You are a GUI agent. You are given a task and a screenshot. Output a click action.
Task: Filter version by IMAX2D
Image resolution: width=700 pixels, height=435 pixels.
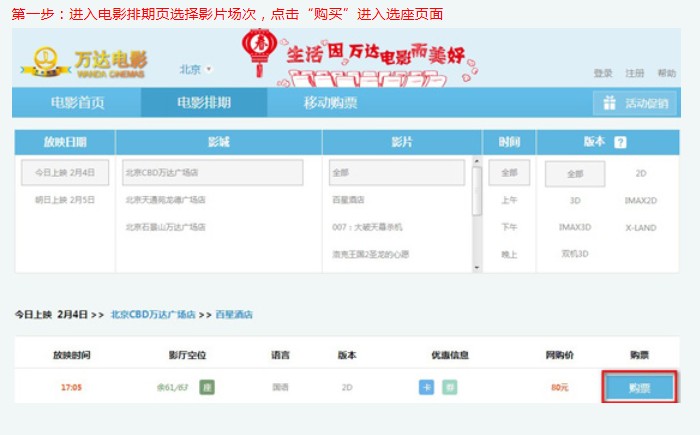[641, 201]
